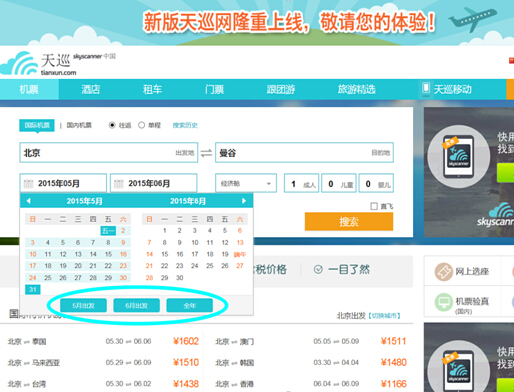Enable the 直飞 direct flight checkbox

[374, 206]
